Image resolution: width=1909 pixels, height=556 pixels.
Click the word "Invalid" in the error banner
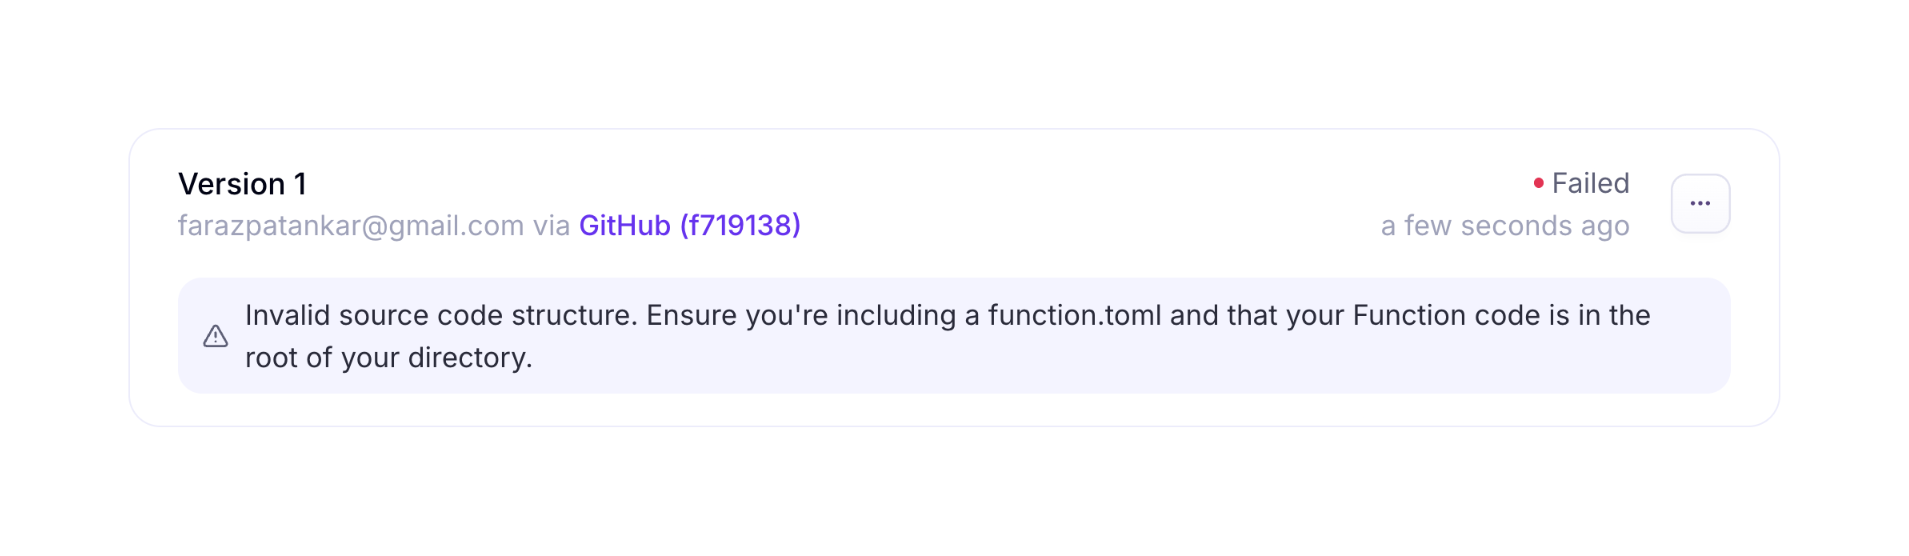[287, 316]
